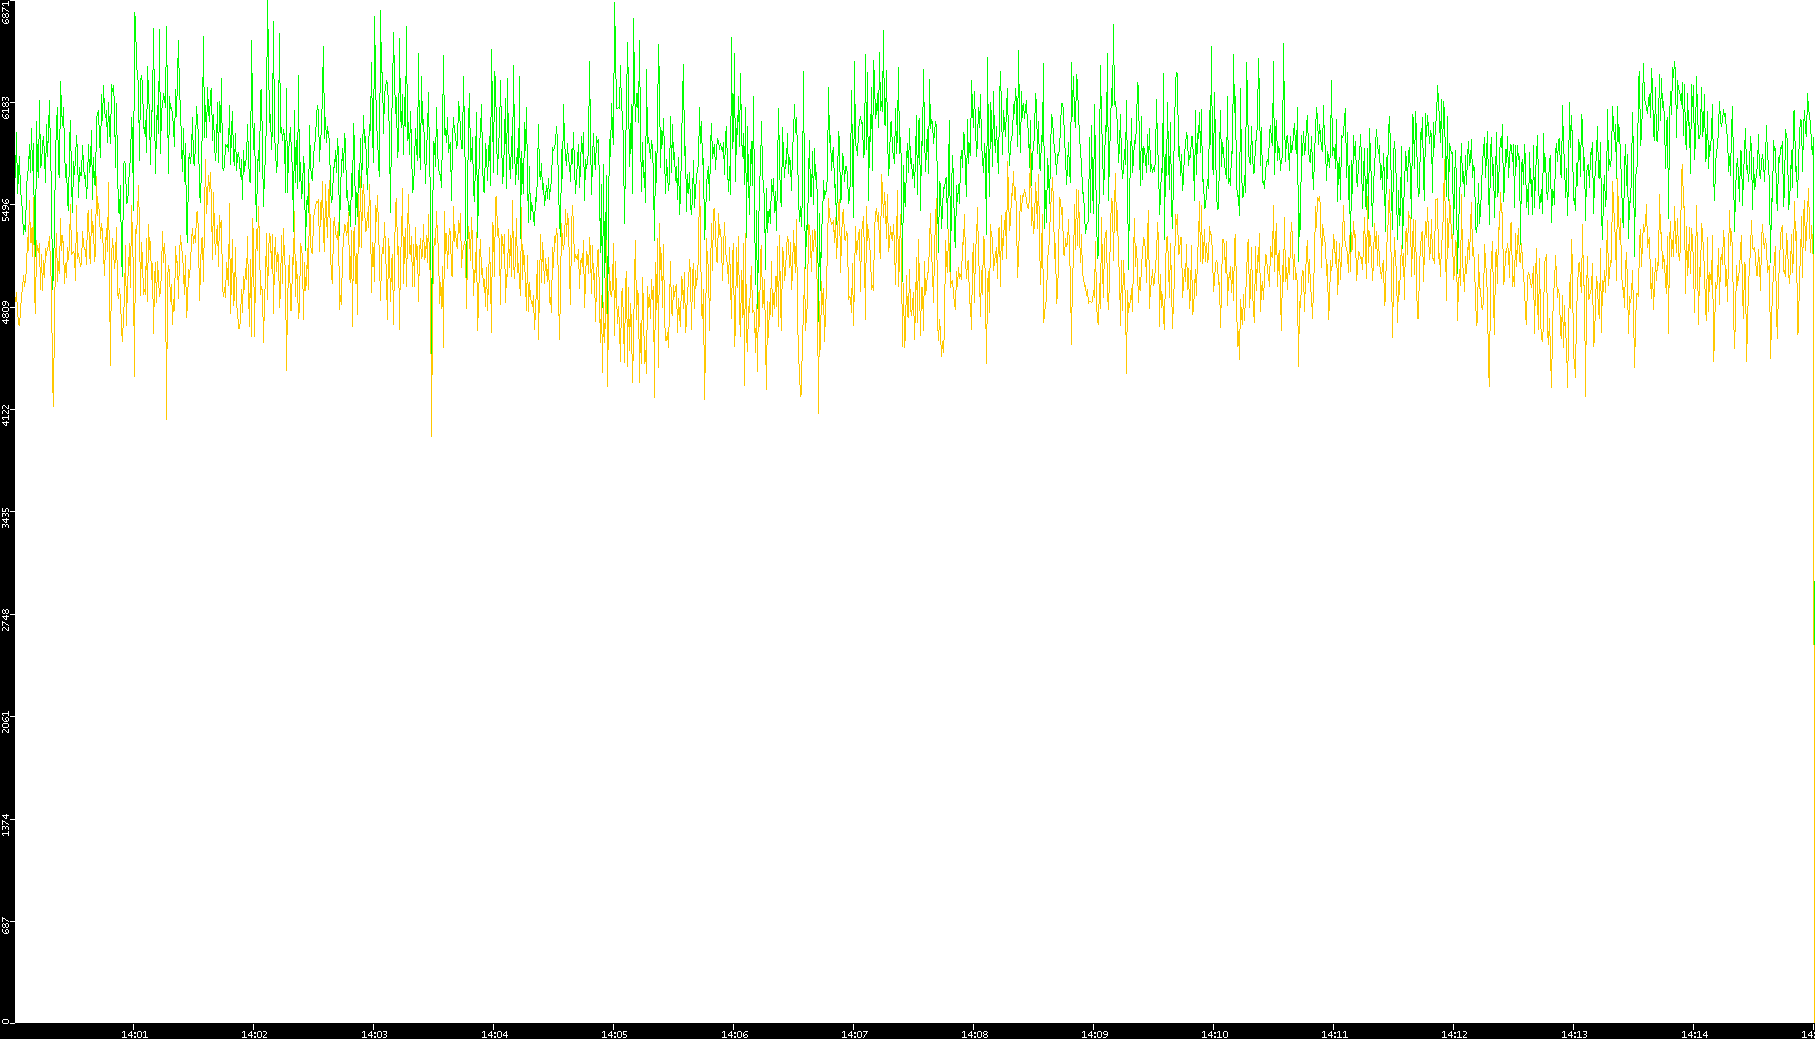Select the 14:11 time marker
Image resolution: width=1815 pixels, height=1039 pixels.
point(1334,1033)
